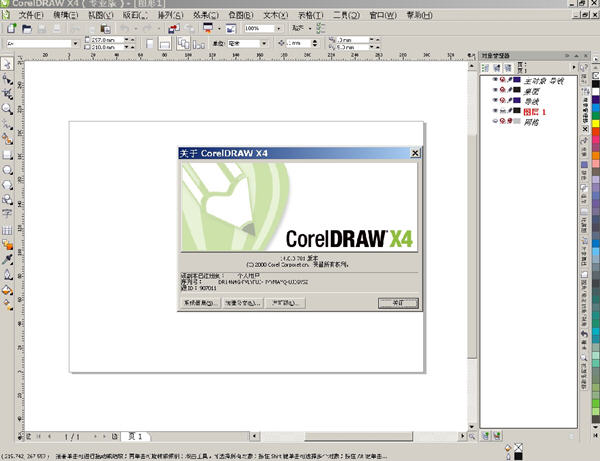Click the 关闭 button in About dialog
Image resolution: width=600 pixels, height=461 pixels.
(x=397, y=302)
